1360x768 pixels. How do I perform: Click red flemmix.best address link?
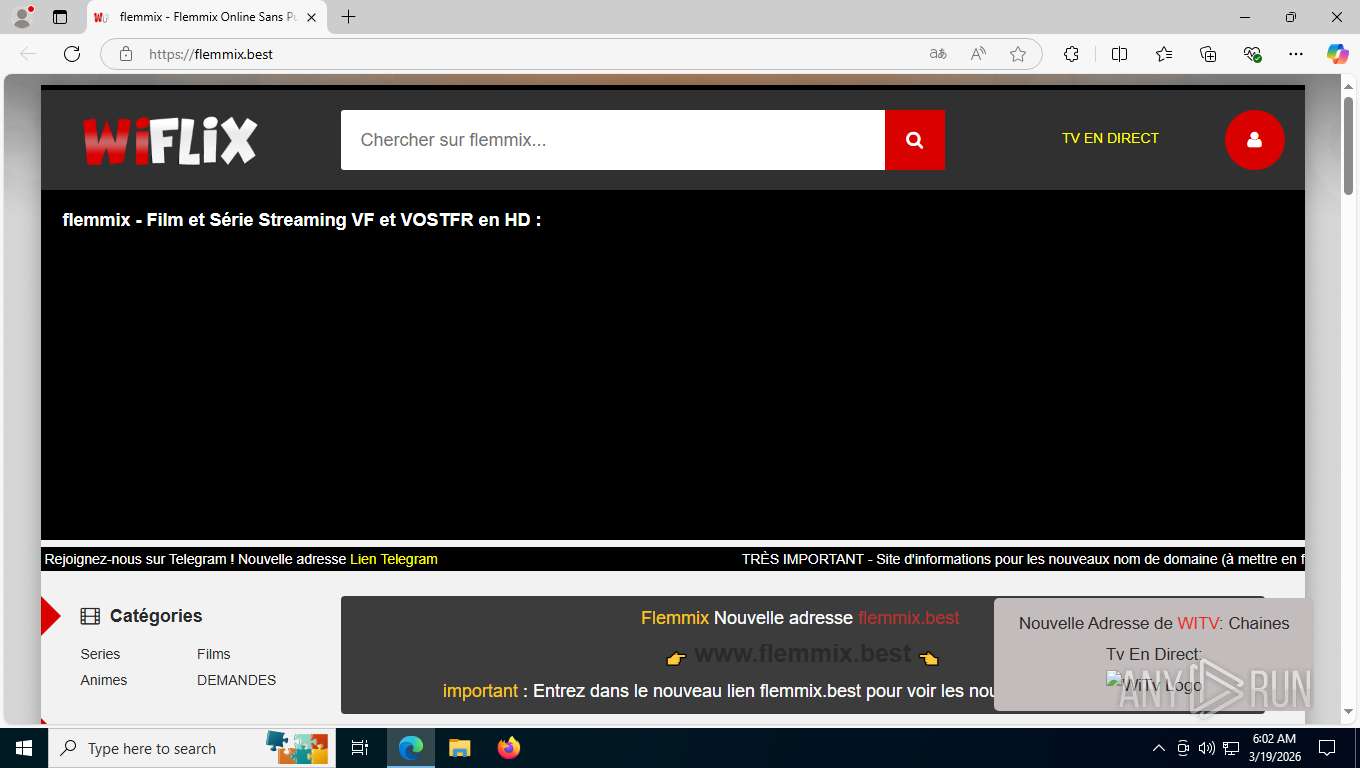(x=908, y=618)
